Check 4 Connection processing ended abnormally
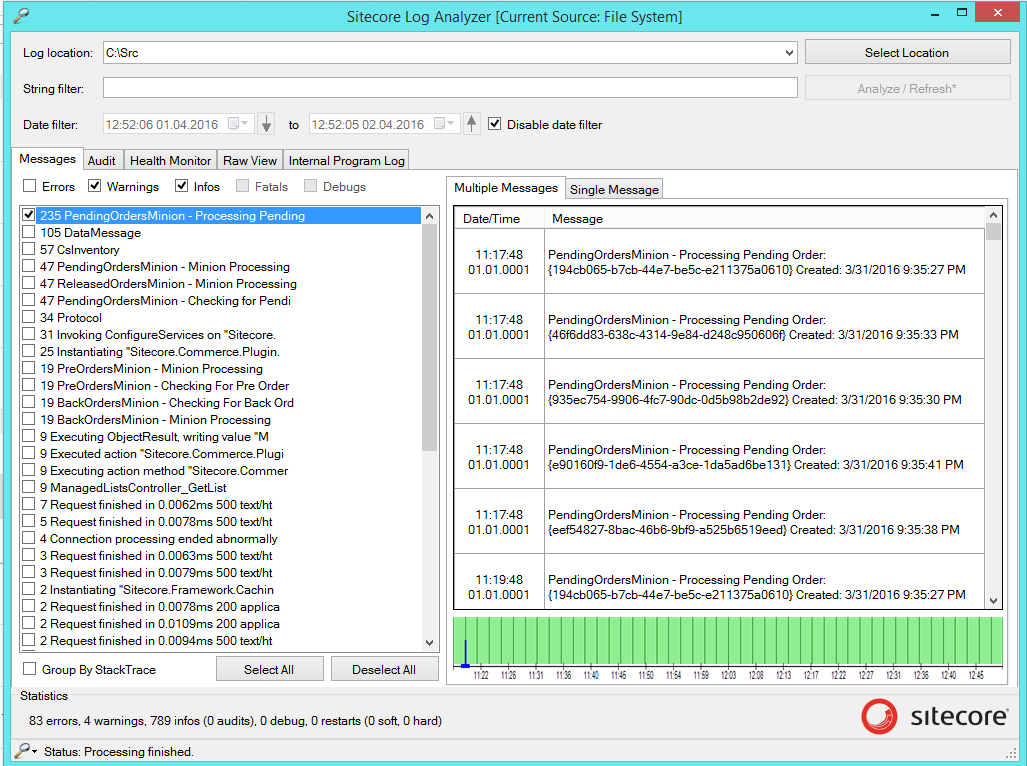The height and width of the screenshot is (766, 1027). point(28,538)
